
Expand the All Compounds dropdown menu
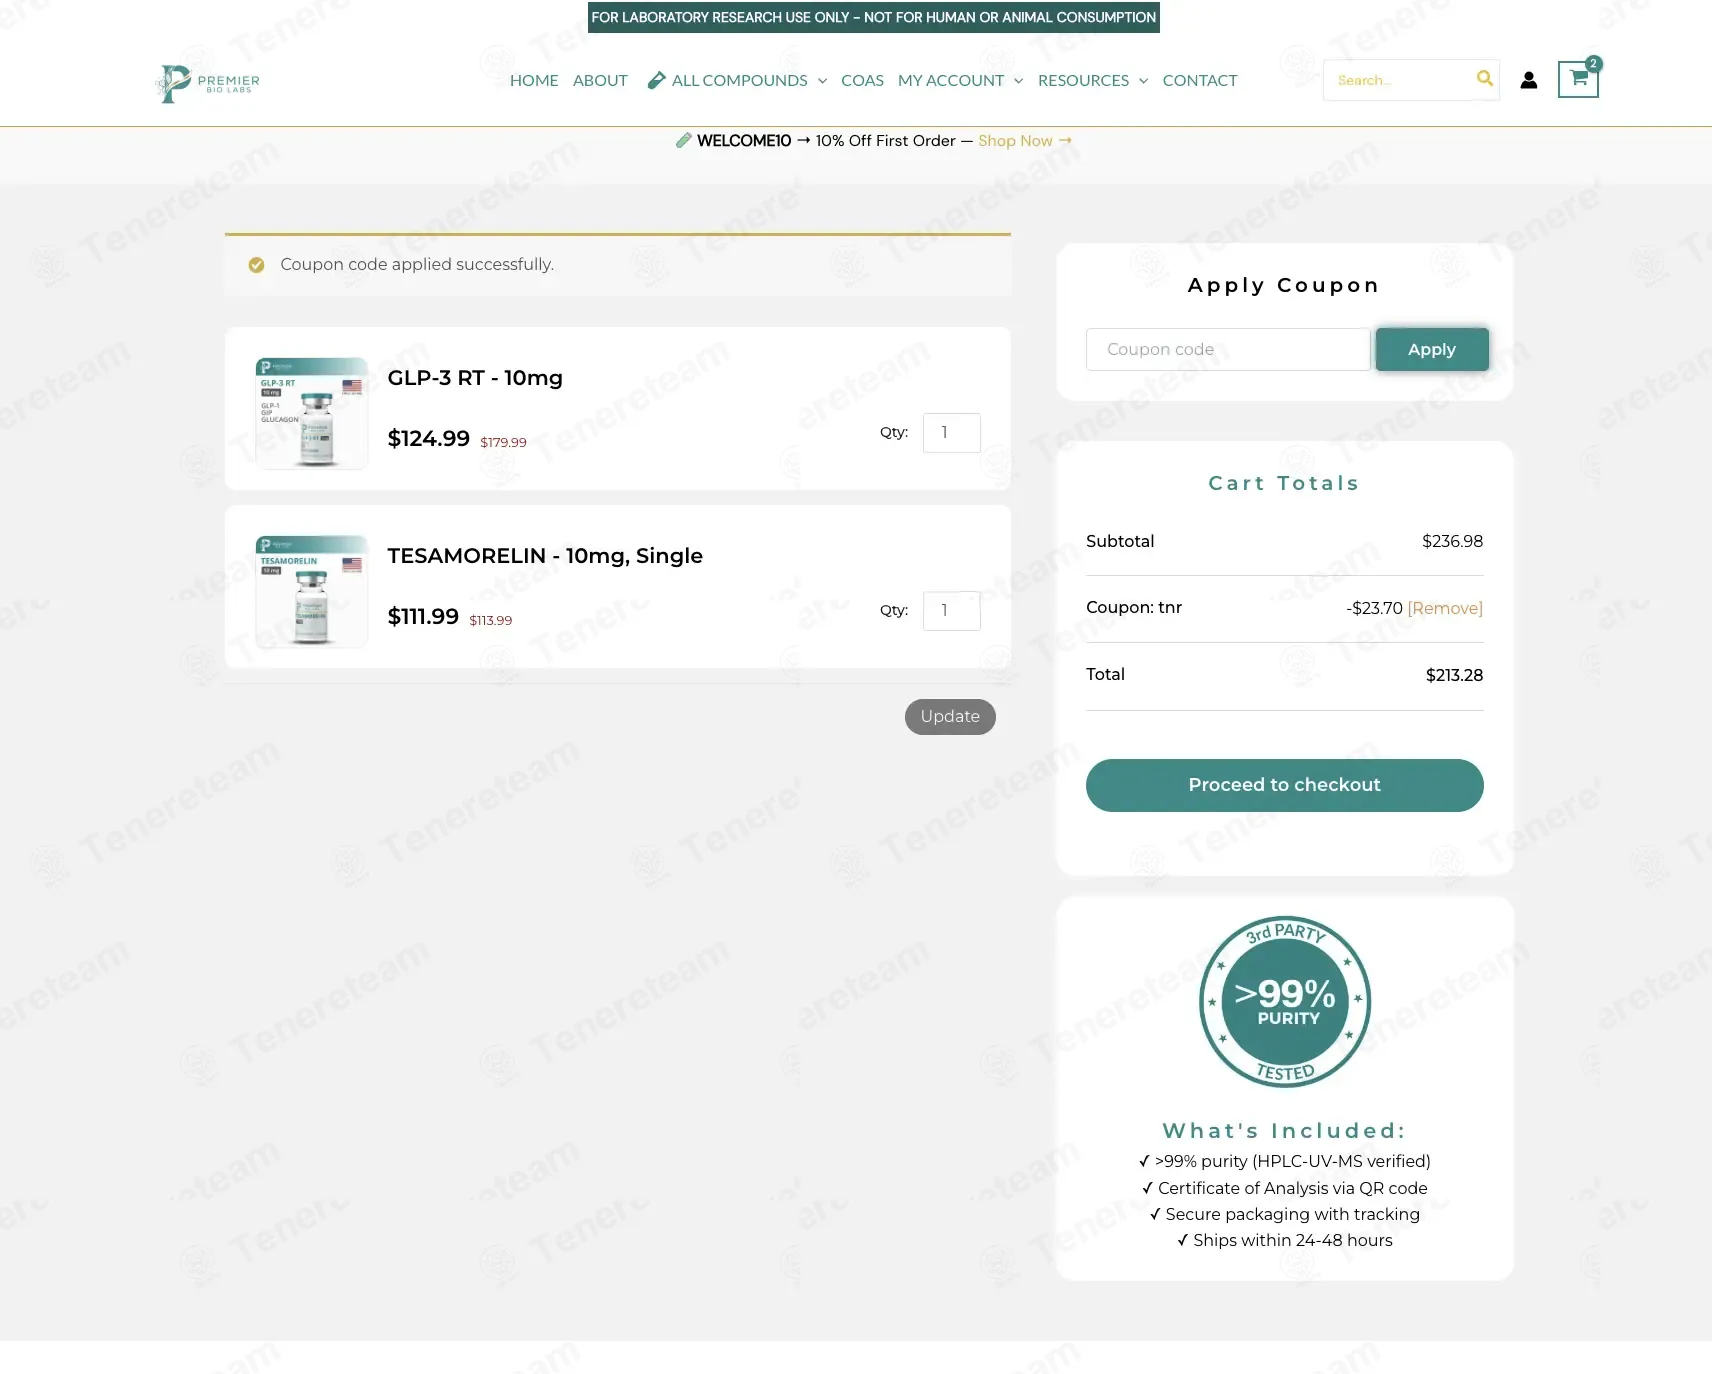pos(822,81)
